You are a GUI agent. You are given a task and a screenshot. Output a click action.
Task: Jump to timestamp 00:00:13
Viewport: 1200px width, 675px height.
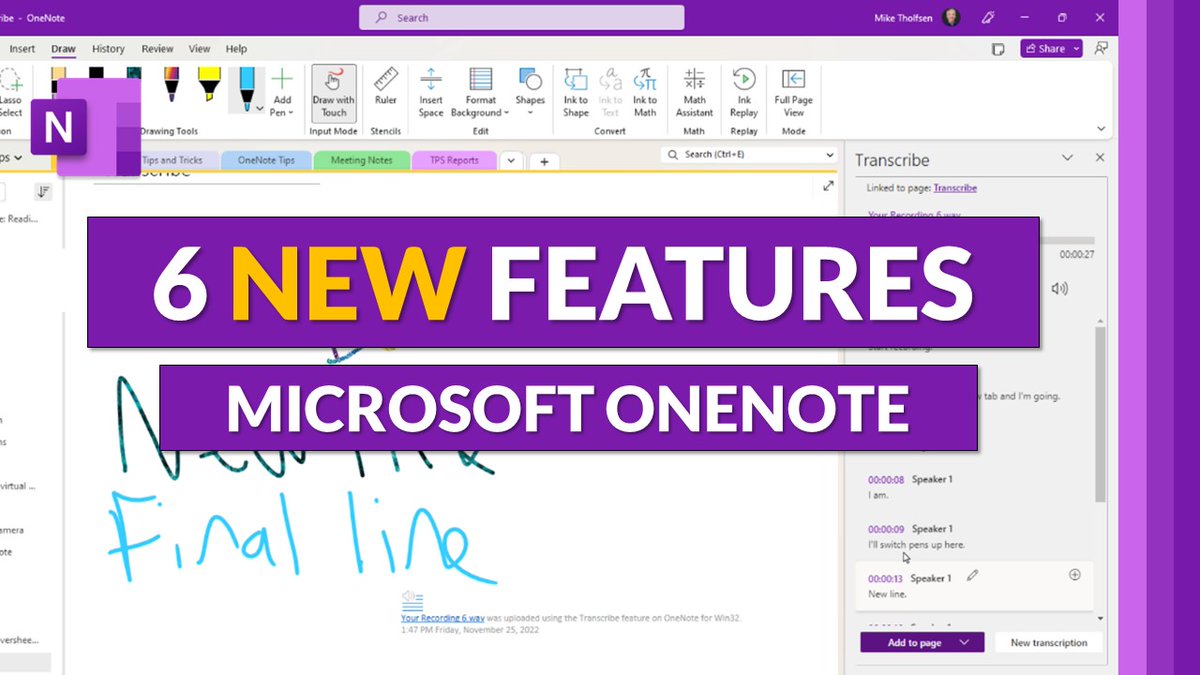[x=886, y=579]
